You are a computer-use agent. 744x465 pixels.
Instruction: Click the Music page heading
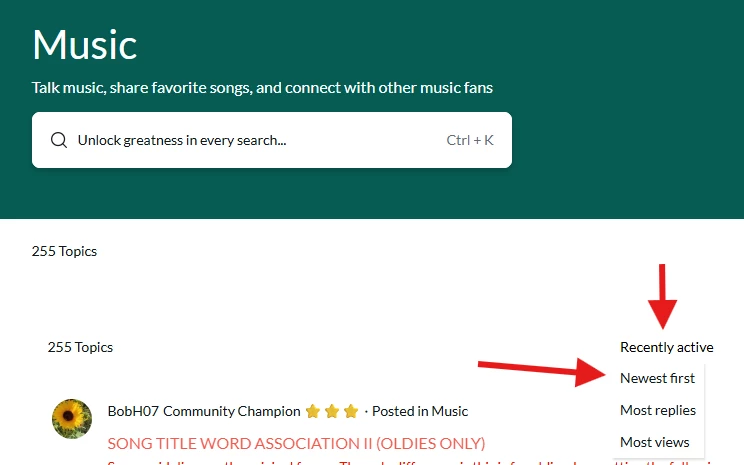84,45
